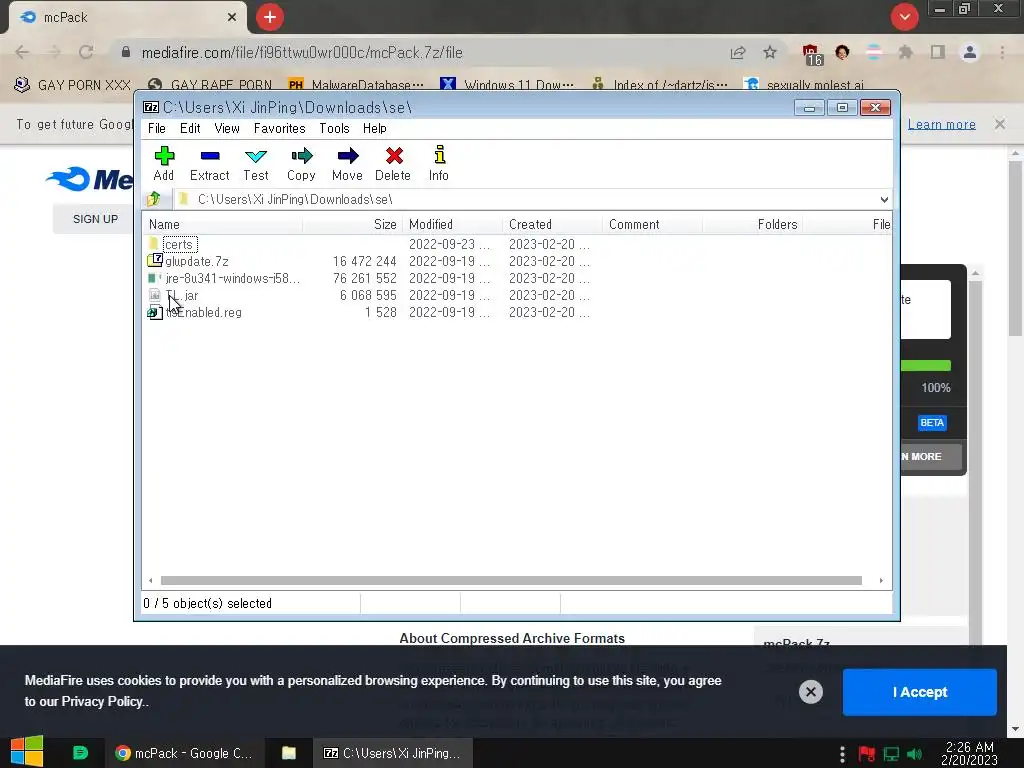The image size is (1024, 768).
Task: Click the horizontal scrollbar in file list
Action: point(511,581)
